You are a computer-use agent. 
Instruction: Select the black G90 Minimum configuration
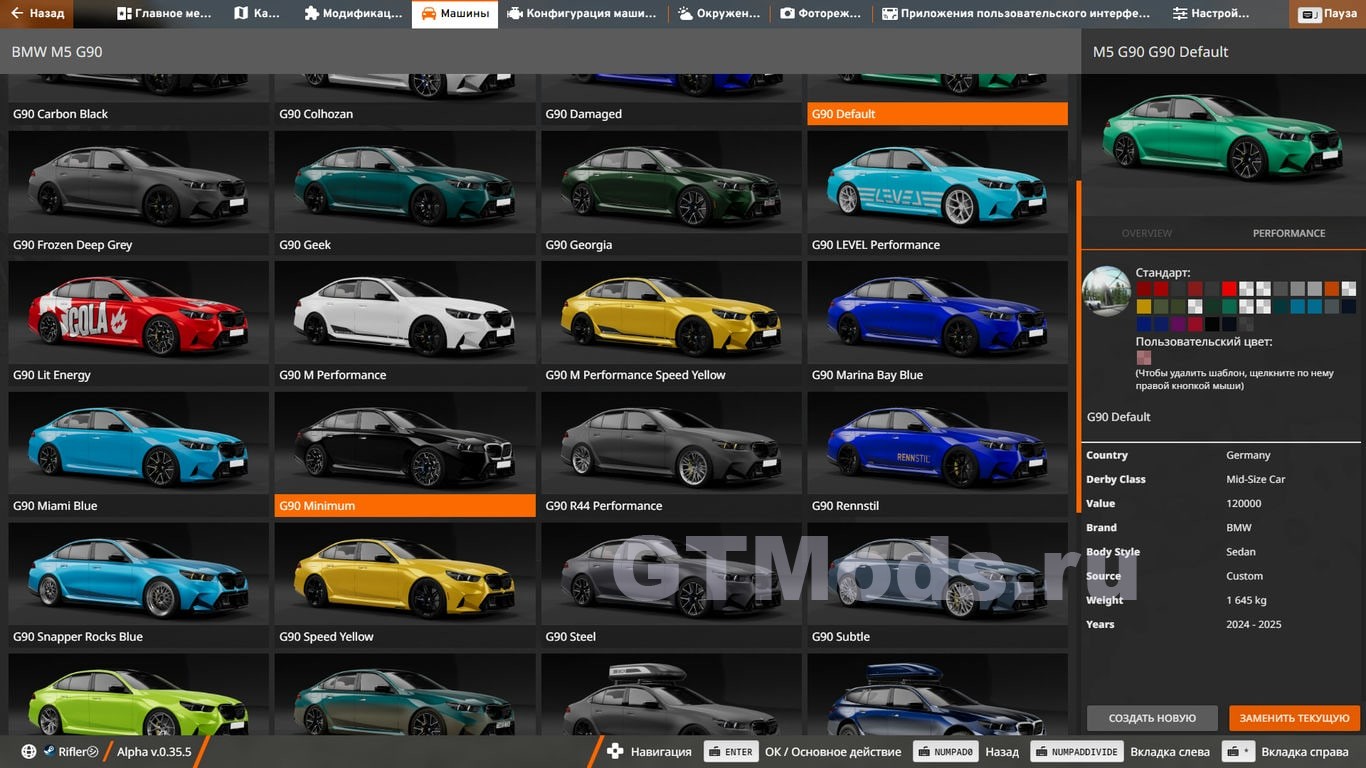point(405,455)
